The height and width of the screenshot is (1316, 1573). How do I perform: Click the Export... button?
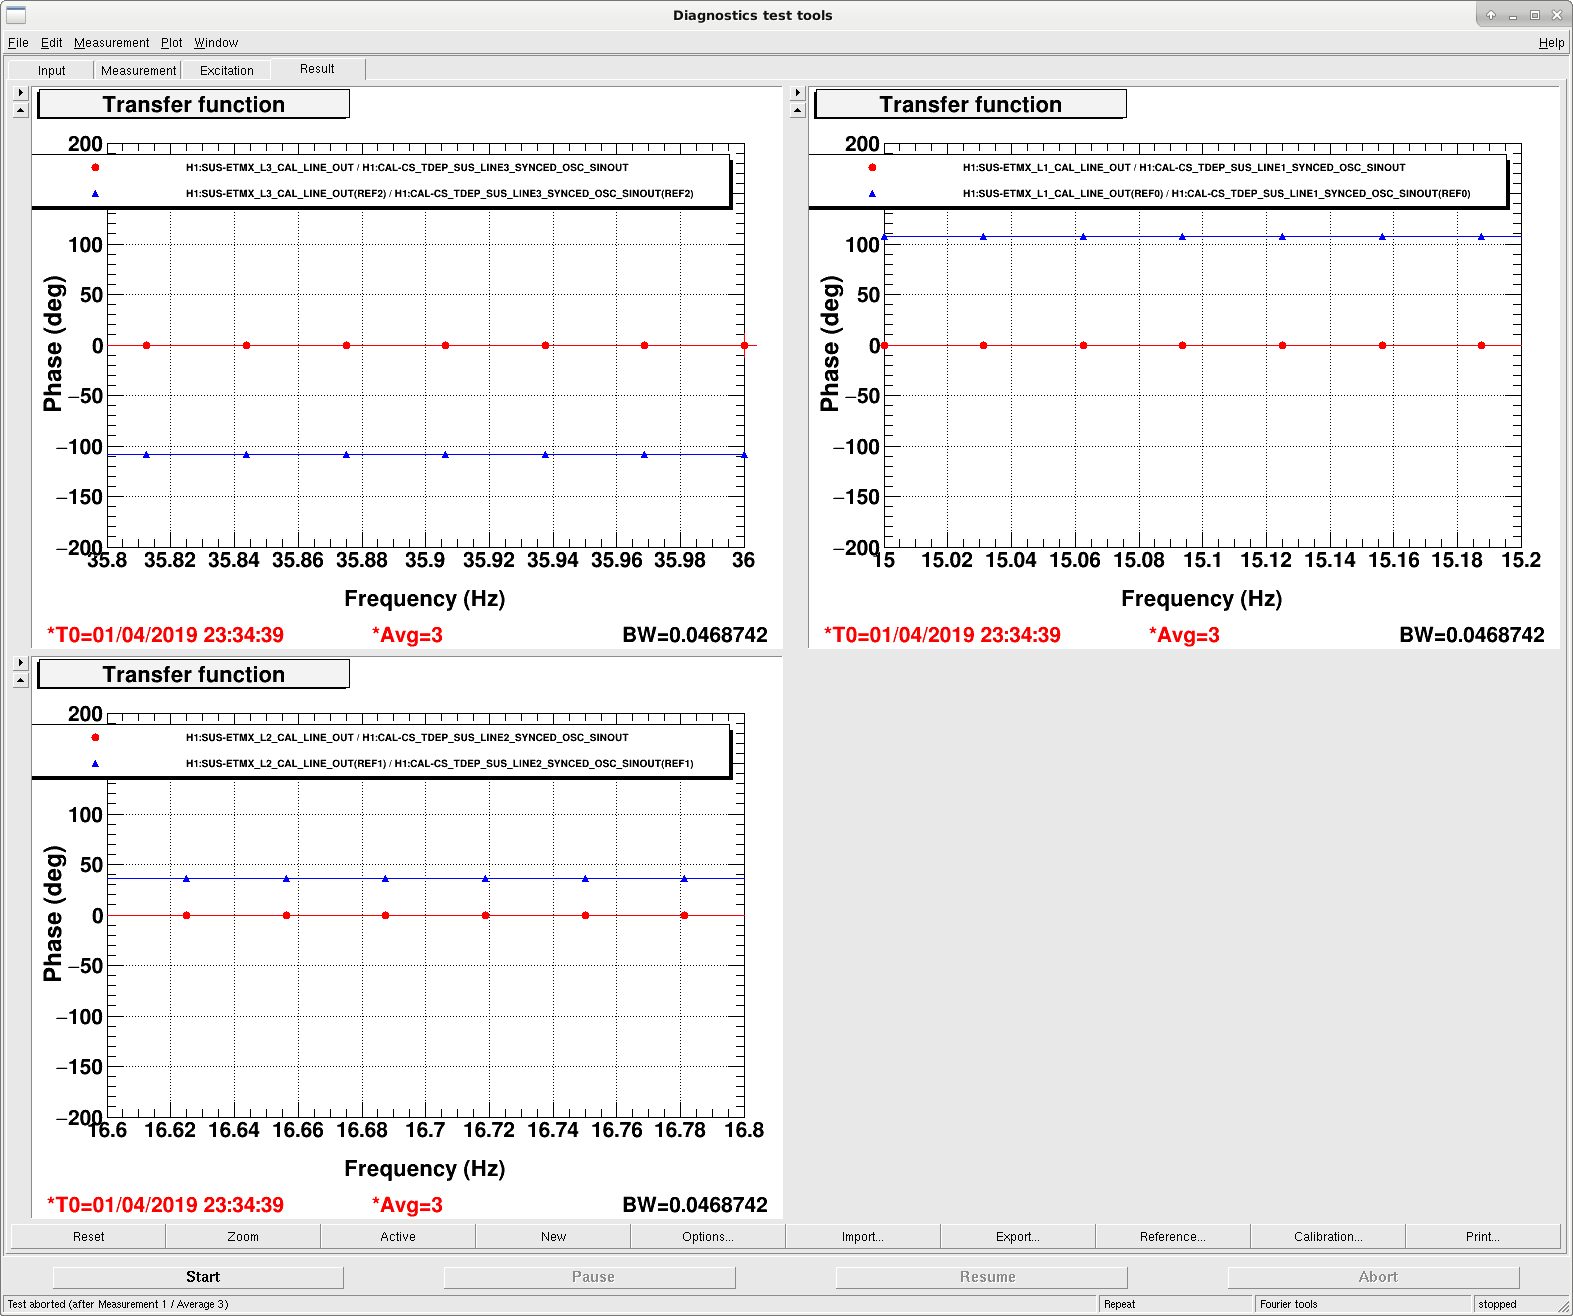coord(1018,1237)
